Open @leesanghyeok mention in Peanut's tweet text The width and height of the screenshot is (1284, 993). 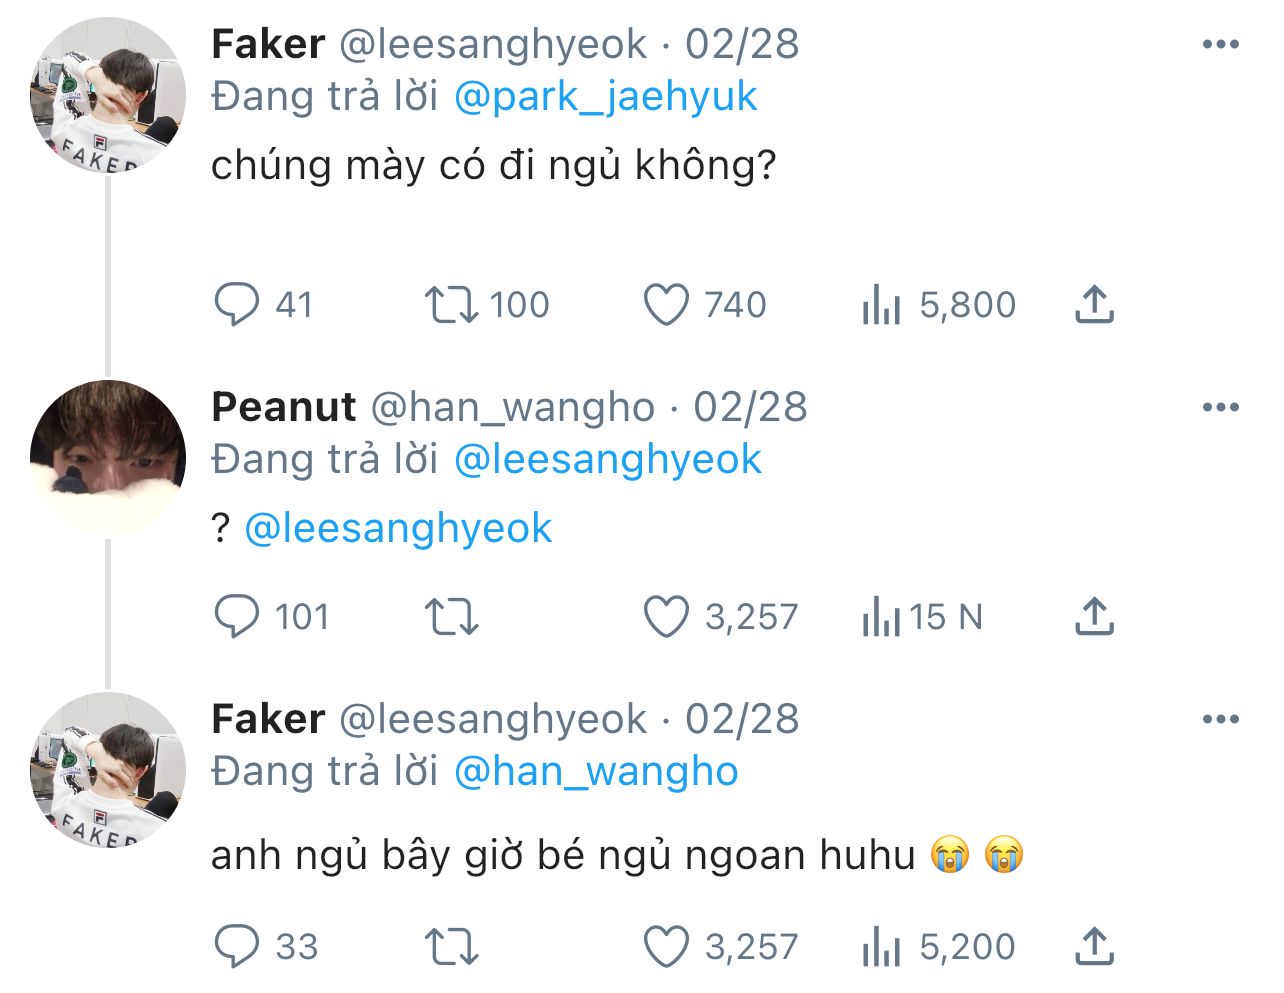click(398, 528)
